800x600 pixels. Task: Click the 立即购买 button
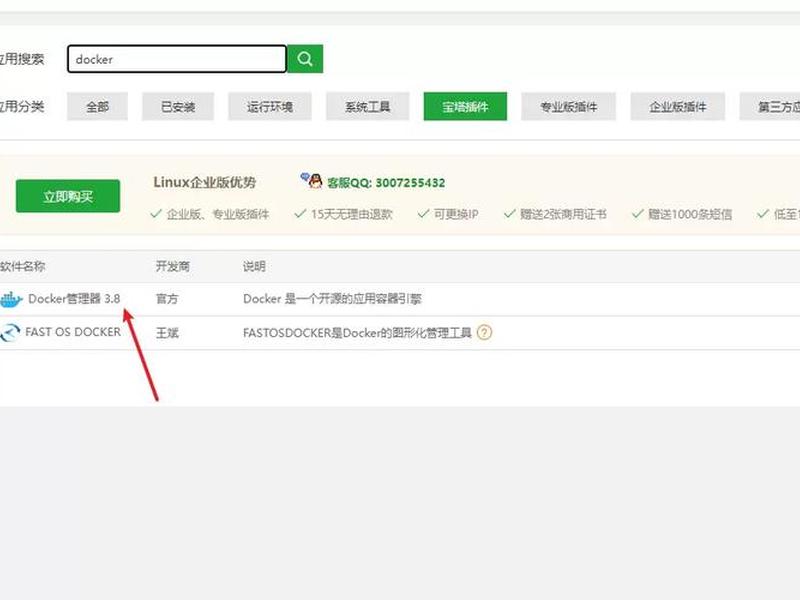68,196
